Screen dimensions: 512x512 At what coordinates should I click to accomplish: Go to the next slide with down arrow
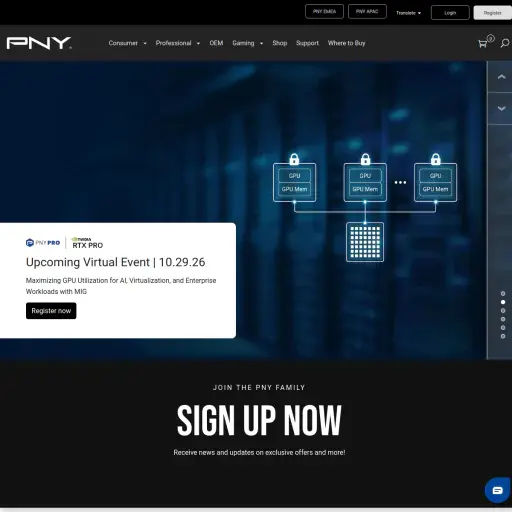coord(501,109)
